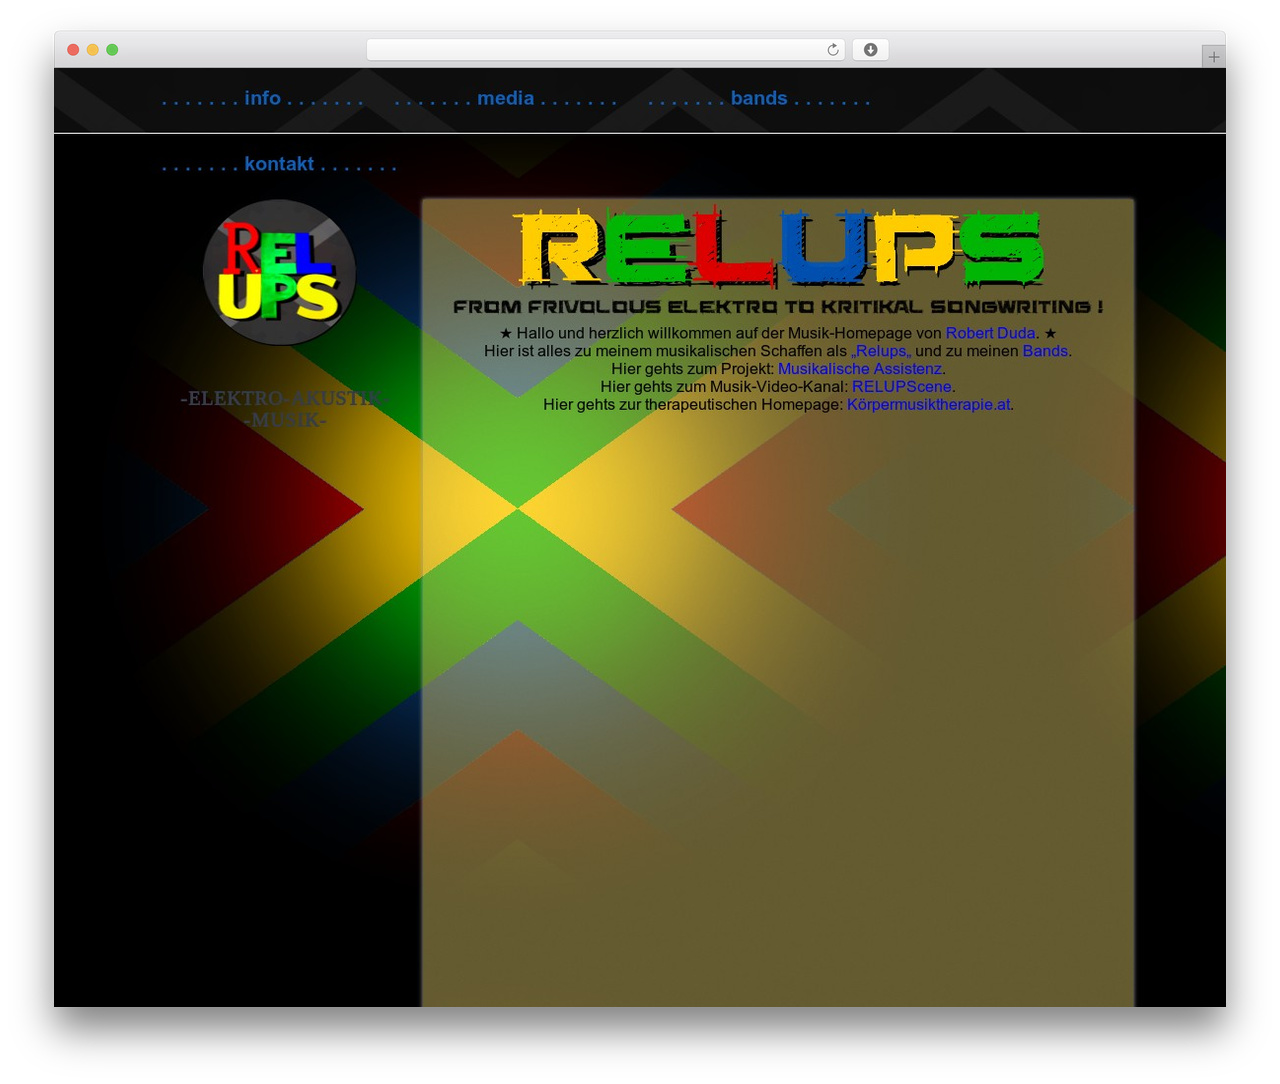This screenshot has height=1084, width=1280.
Task: Add a new tab with plus button
Action: 1213,57
